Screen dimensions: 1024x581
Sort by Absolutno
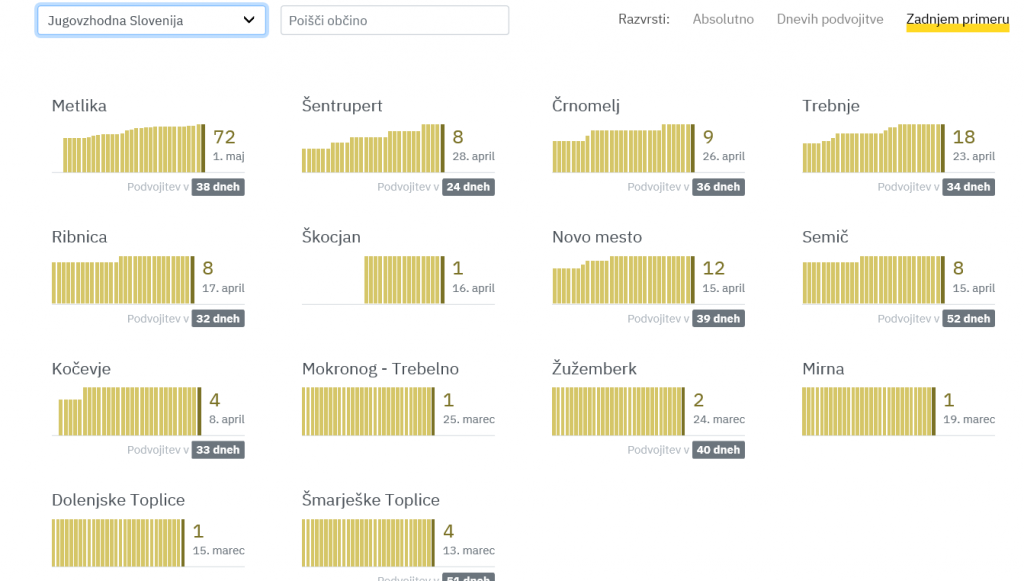723,20
